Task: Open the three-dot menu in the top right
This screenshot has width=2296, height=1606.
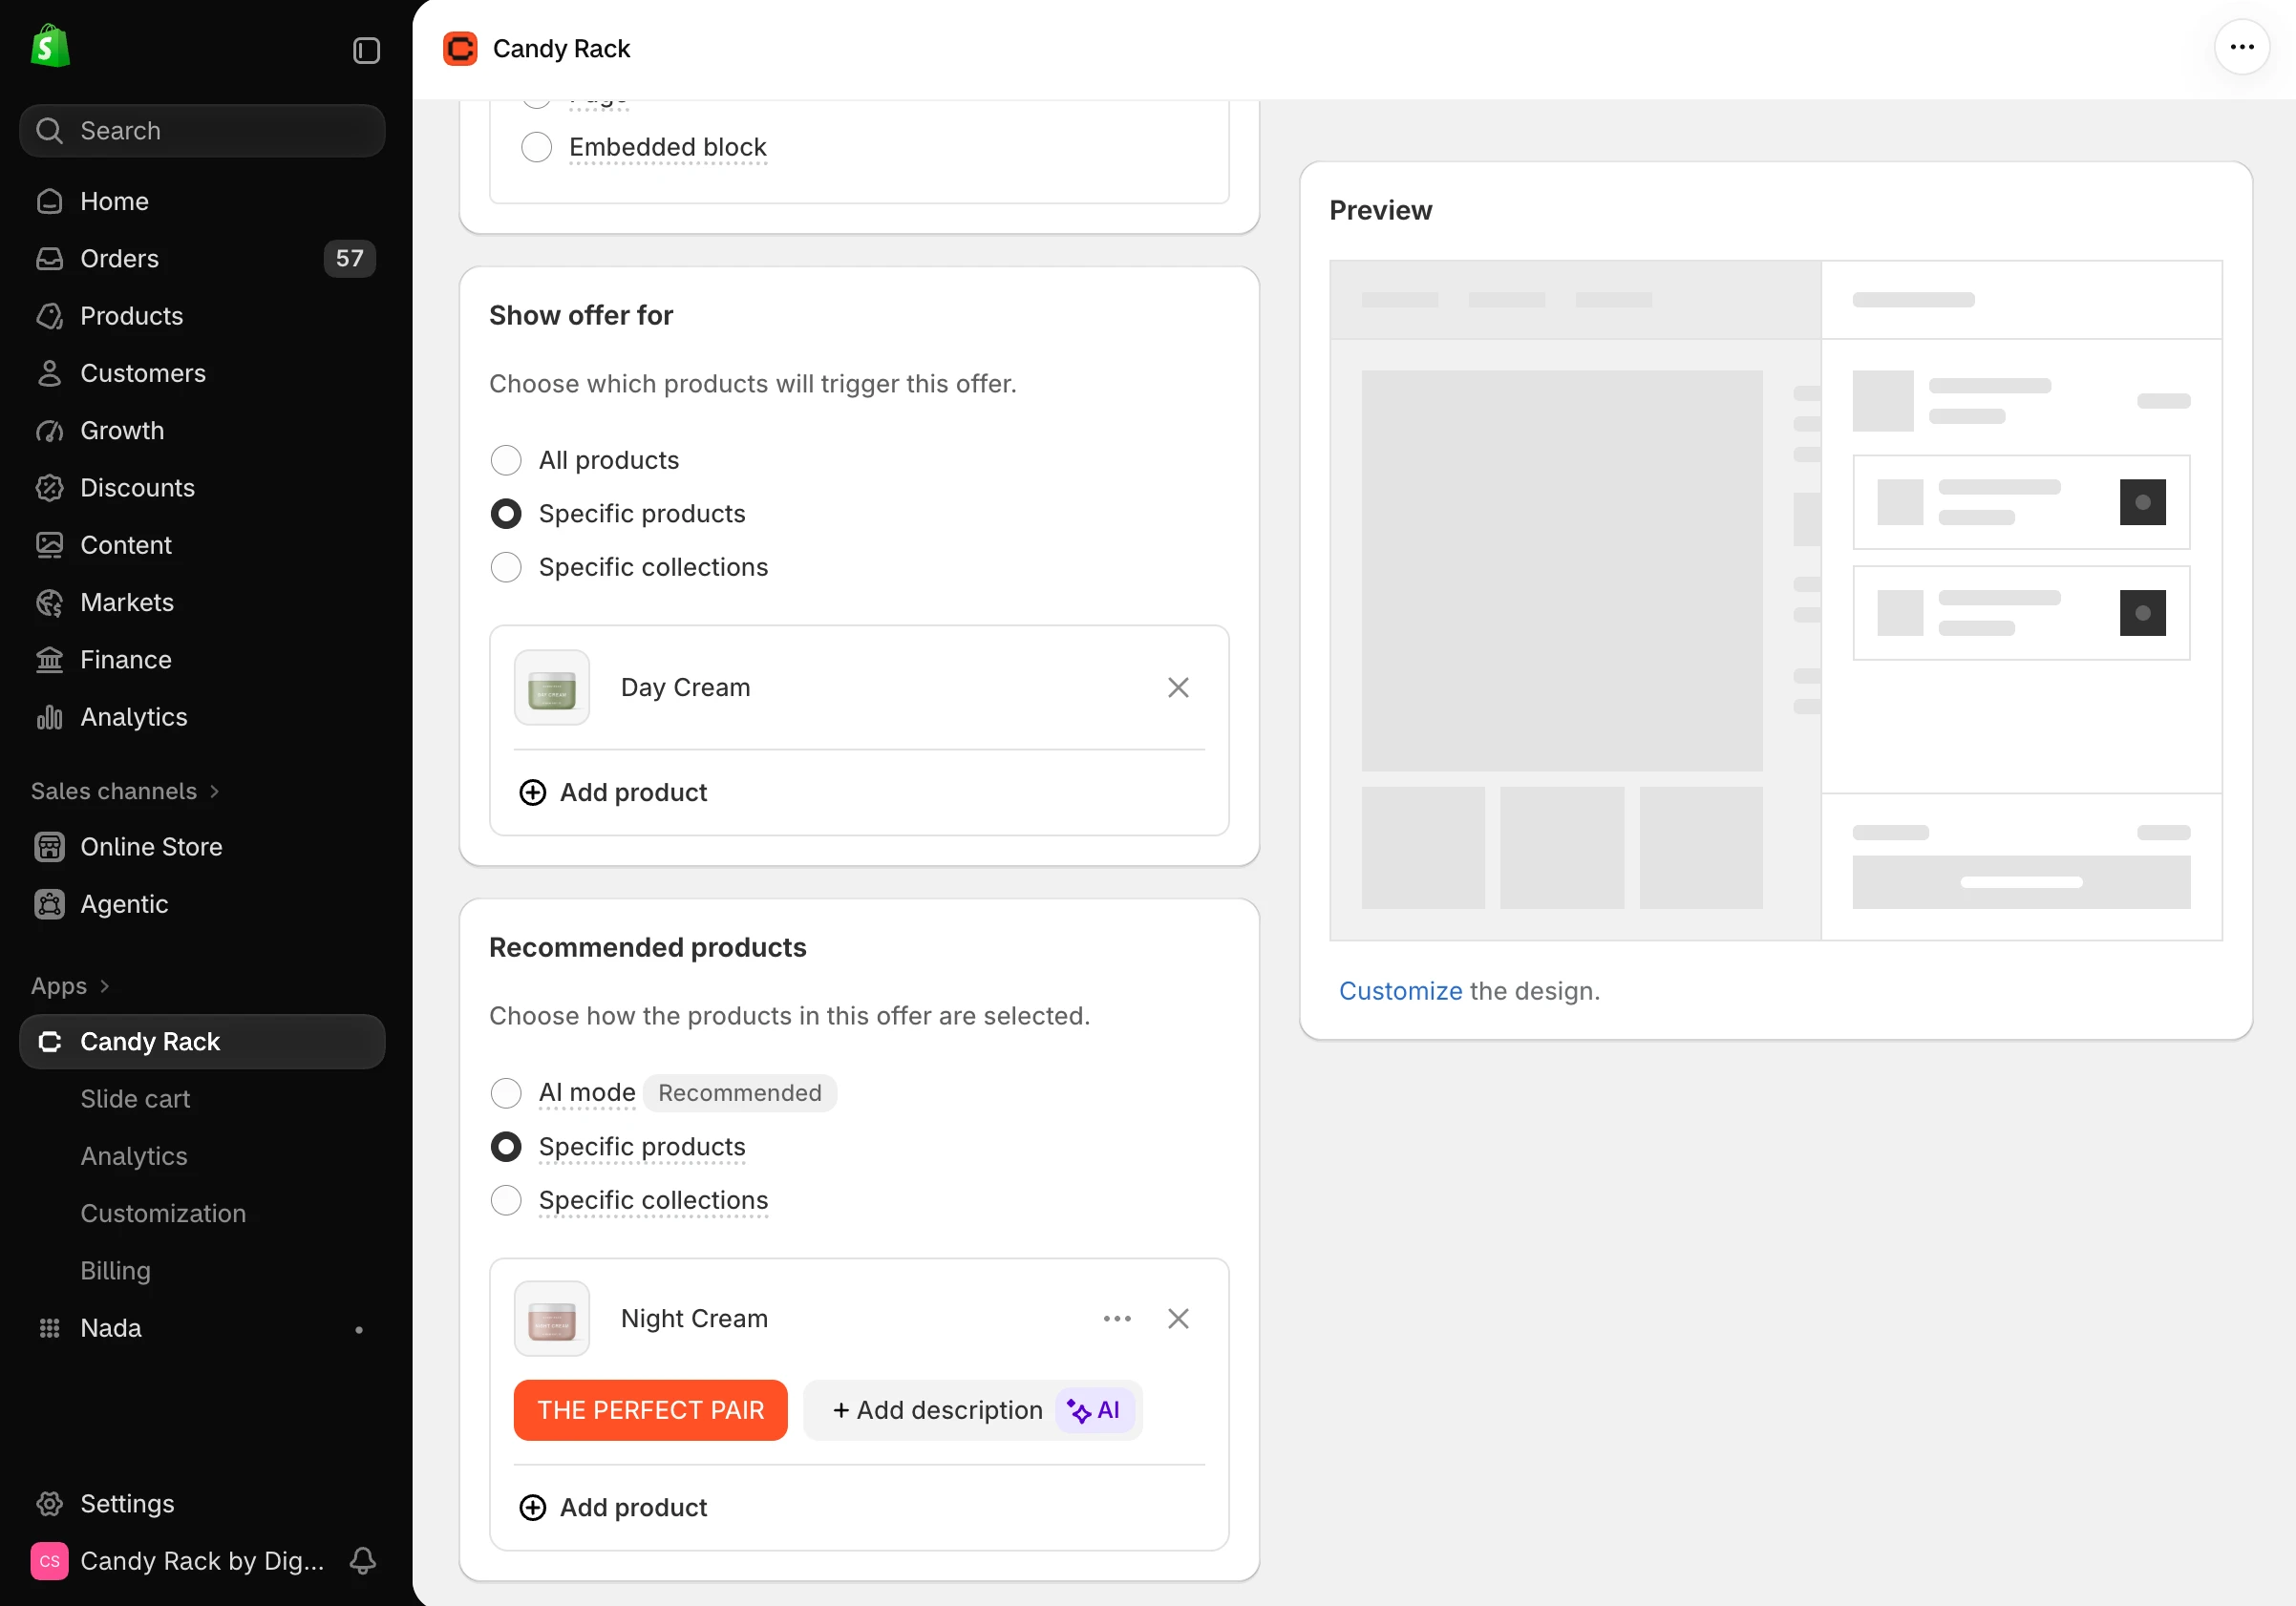Action: [2242, 47]
